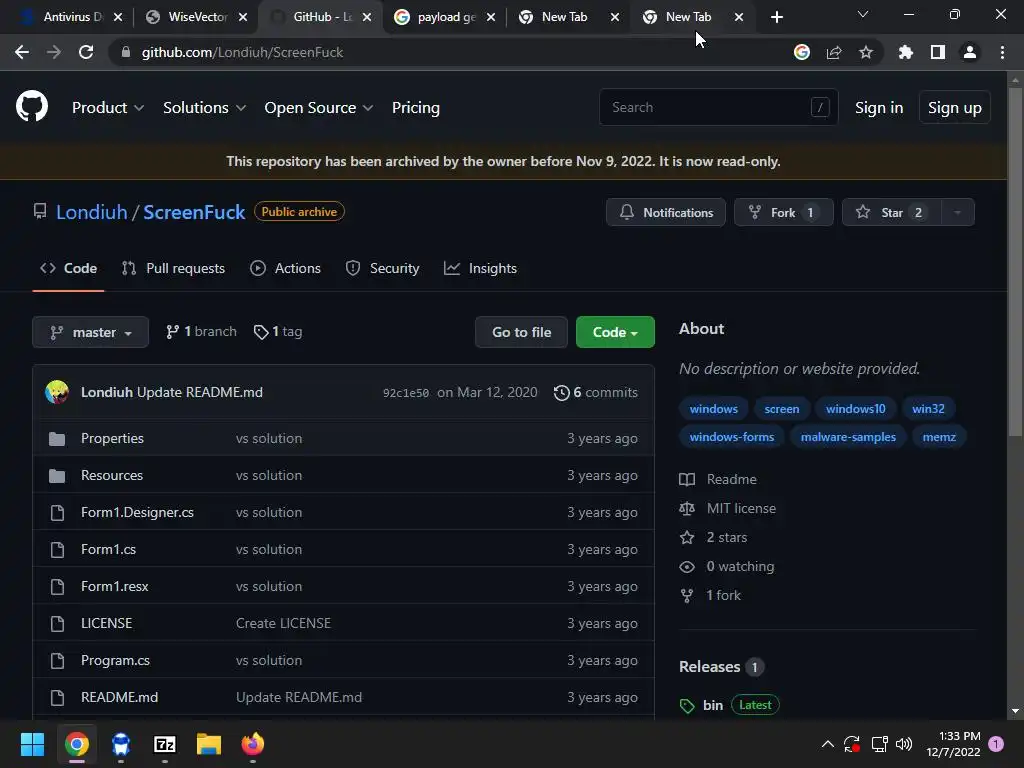Open the Chrome extensions puzzle icon
This screenshot has height=768, width=1024.
click(905, 52)
